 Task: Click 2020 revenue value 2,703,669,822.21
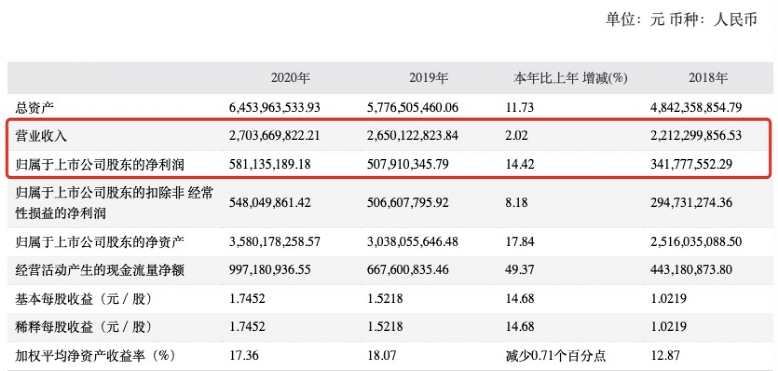point(274,135)
